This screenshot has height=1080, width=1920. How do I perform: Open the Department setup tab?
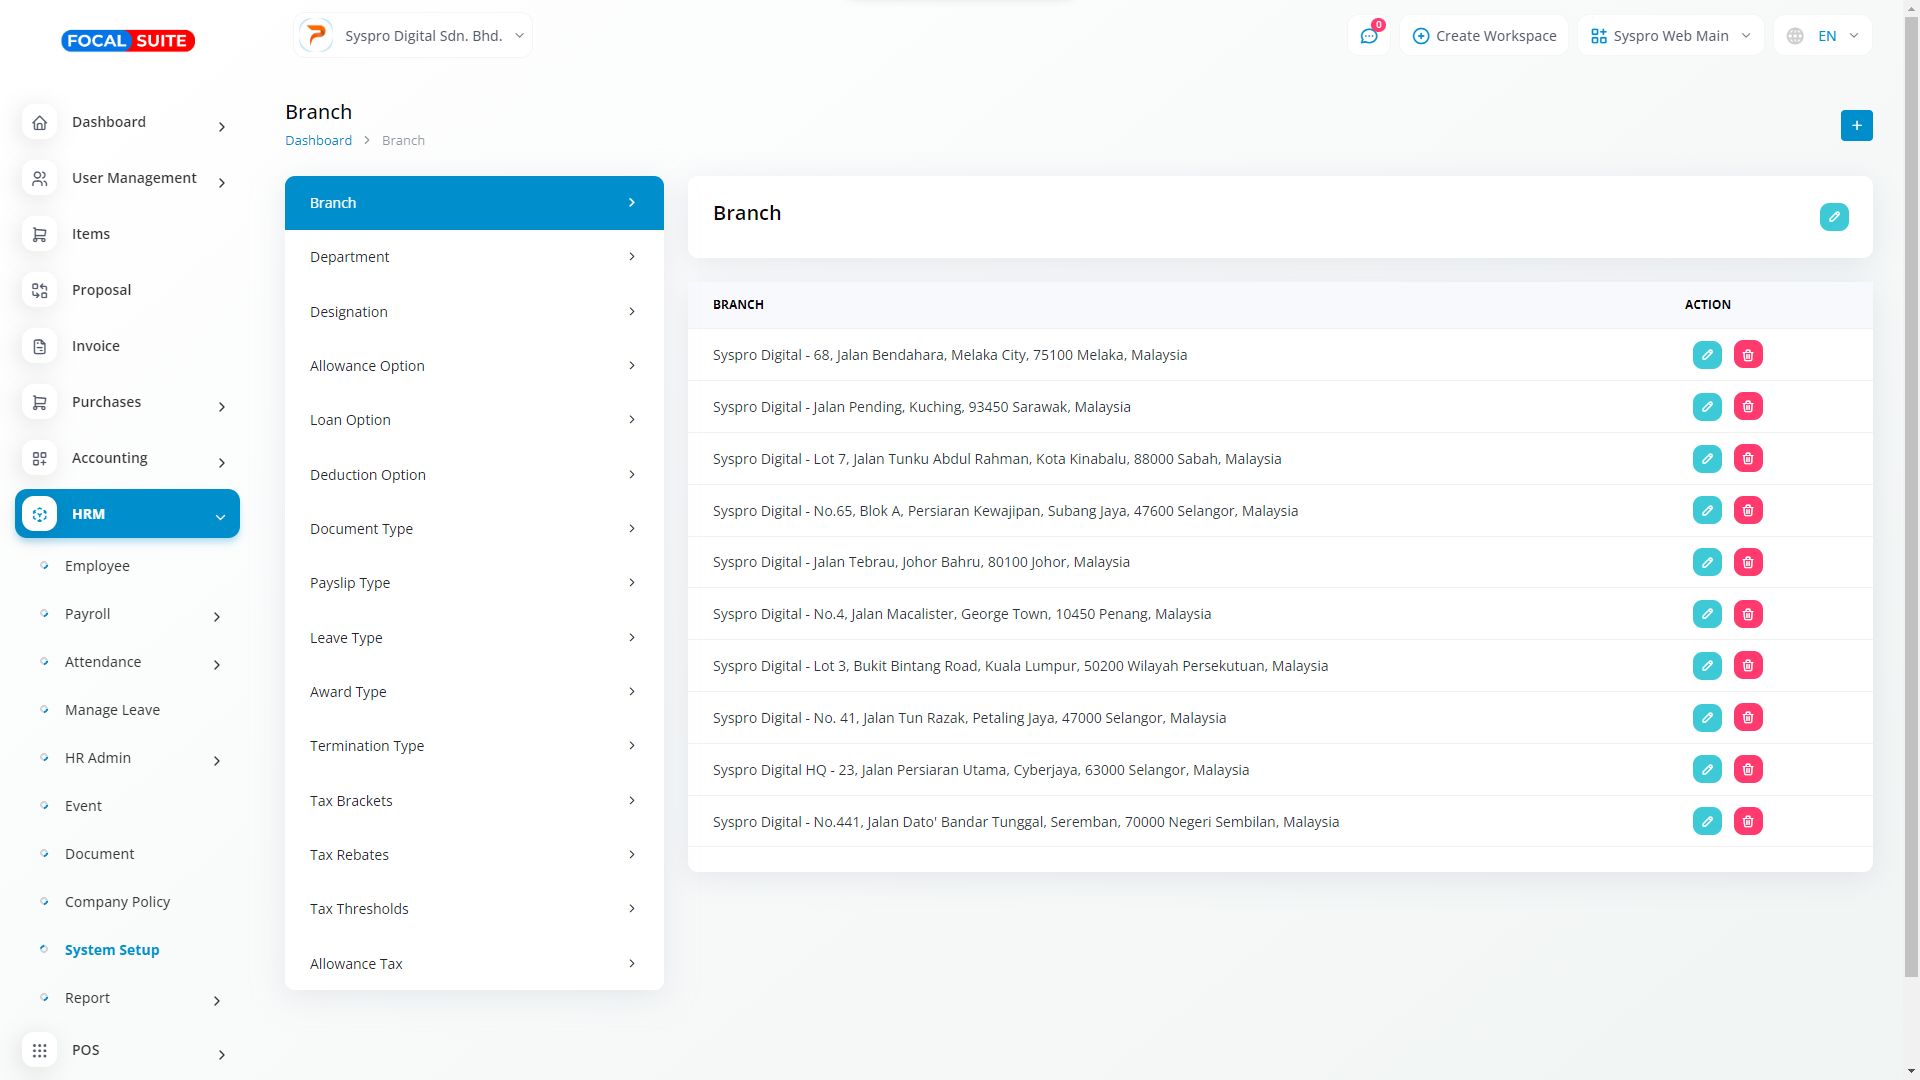click(x=474, y=257)
